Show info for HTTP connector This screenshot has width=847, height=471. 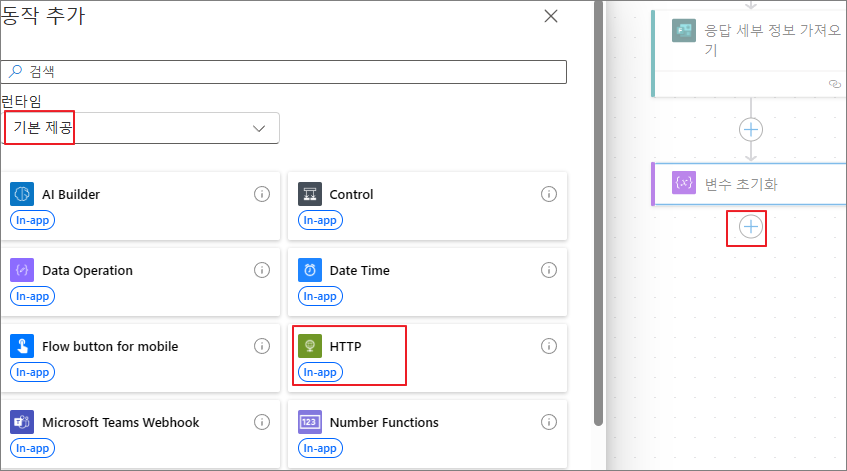(x=549, y=346)
